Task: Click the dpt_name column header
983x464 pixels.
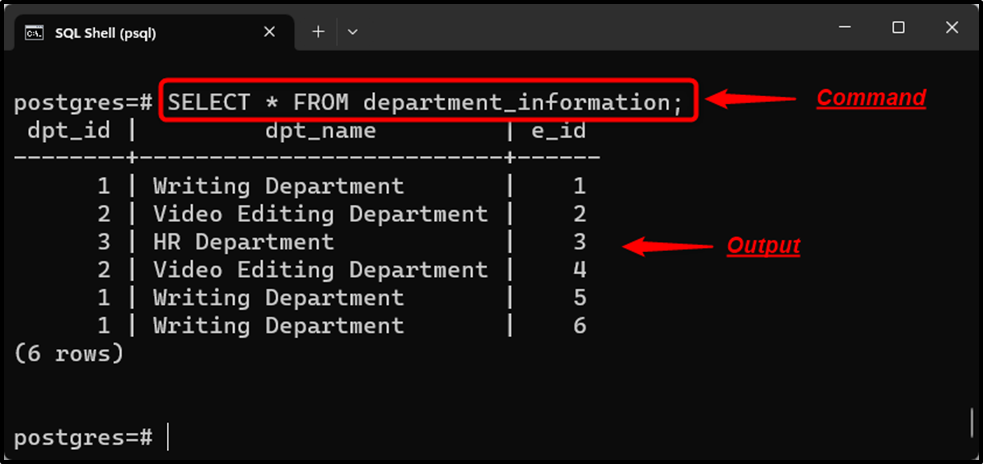Action: point(320,130)
